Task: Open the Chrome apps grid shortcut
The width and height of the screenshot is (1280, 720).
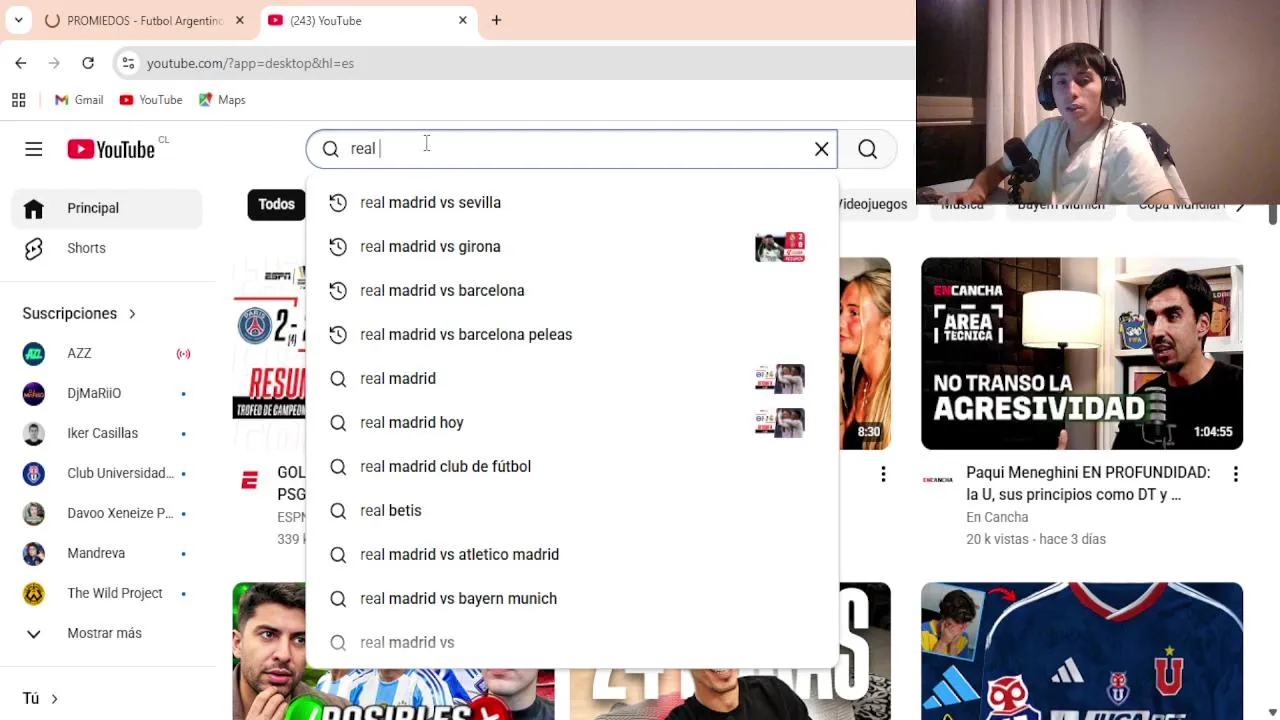Action: pos(18,100)
